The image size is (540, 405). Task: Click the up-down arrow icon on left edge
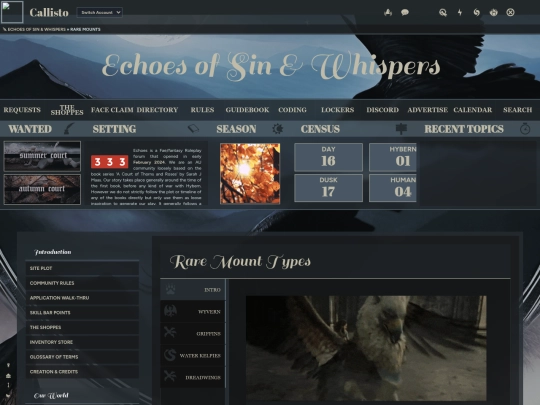(8, 385)
